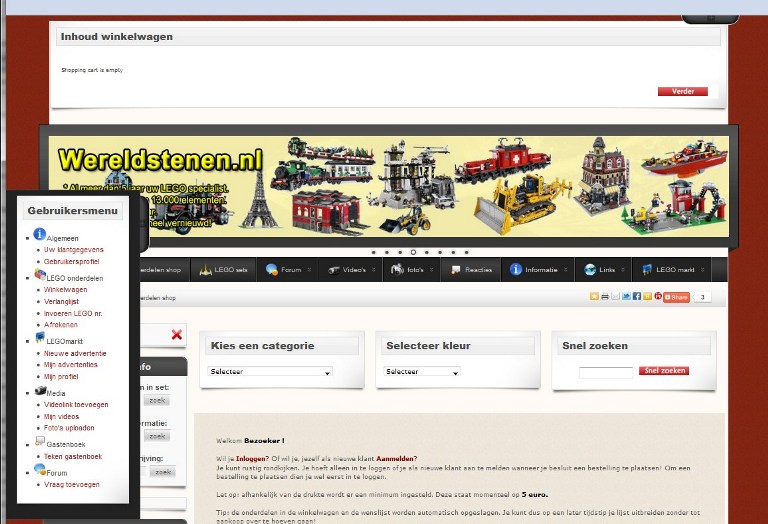Click the bricks icon beside LEGO onderdelen
The image size is (768, 524).
[x=40, y=274]
